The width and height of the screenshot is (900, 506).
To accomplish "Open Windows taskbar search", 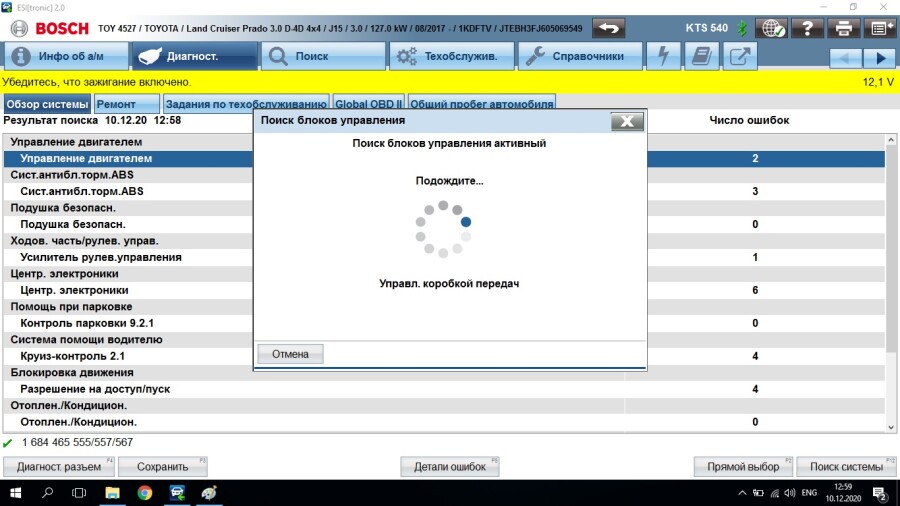I will click(48, 493).
